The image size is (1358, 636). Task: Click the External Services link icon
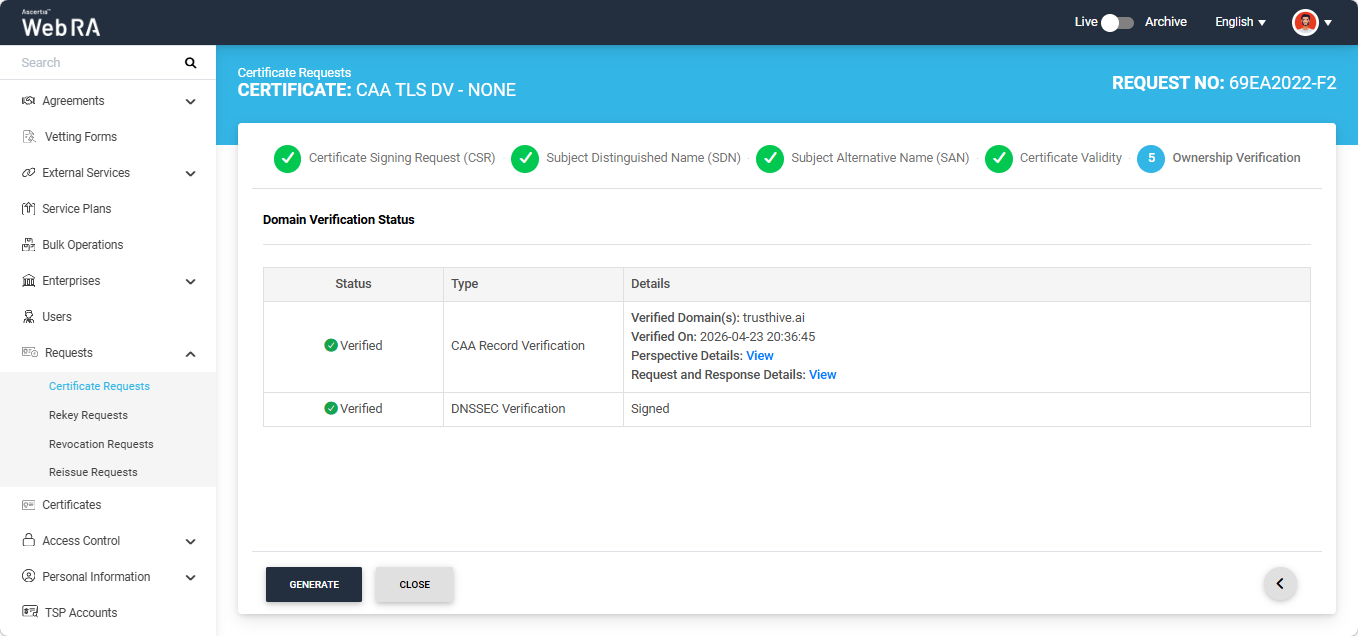(29, 173)
